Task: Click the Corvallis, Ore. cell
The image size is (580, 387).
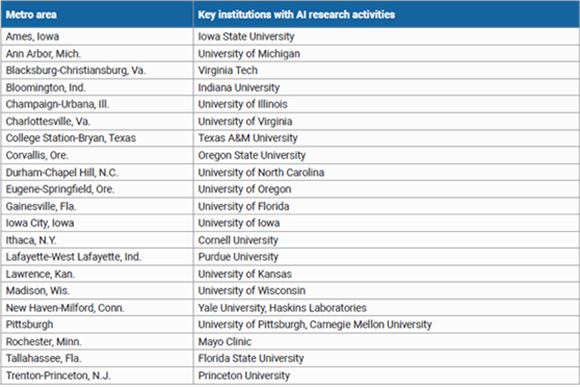Action: tap(97, 155)
